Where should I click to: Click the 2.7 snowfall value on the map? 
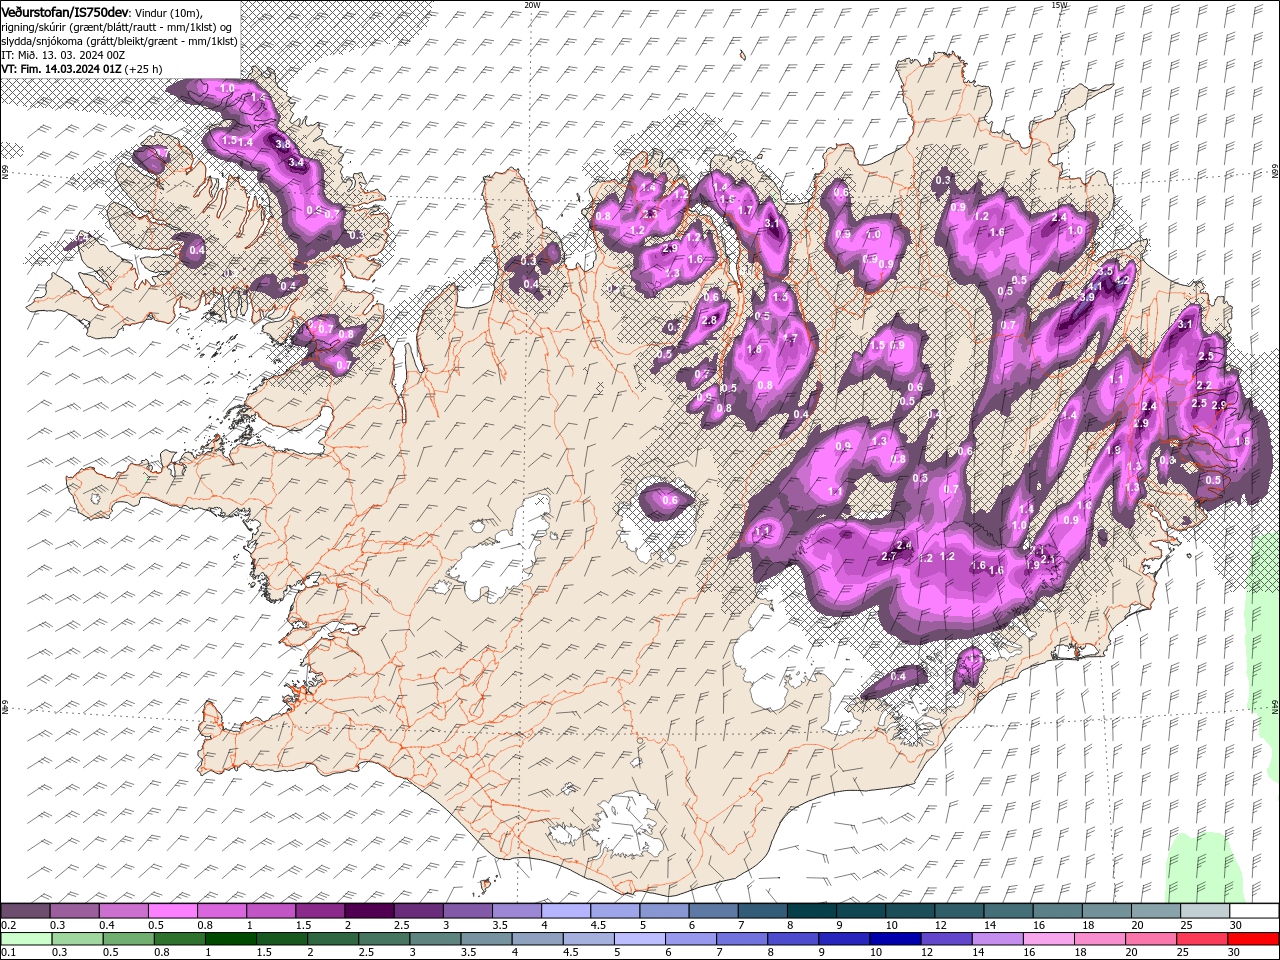point(889,556)
